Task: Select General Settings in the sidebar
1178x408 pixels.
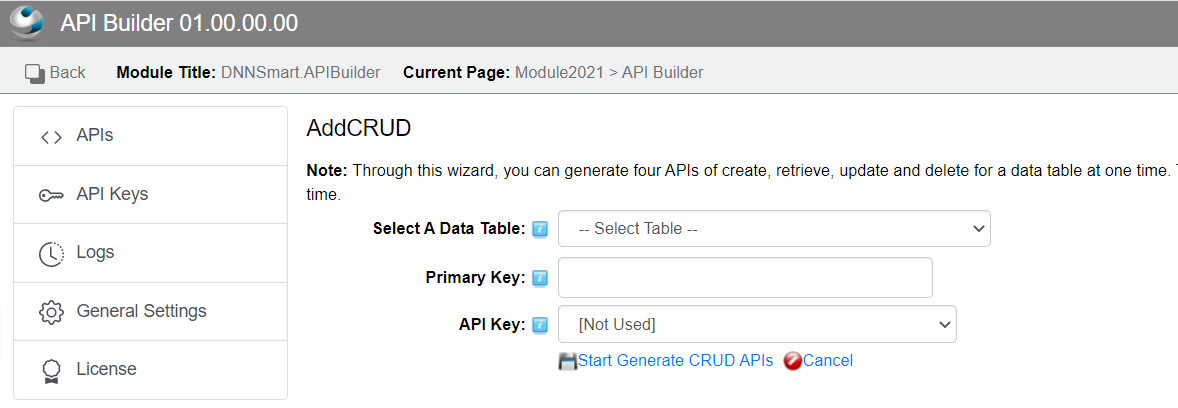Action: (150, 311)
